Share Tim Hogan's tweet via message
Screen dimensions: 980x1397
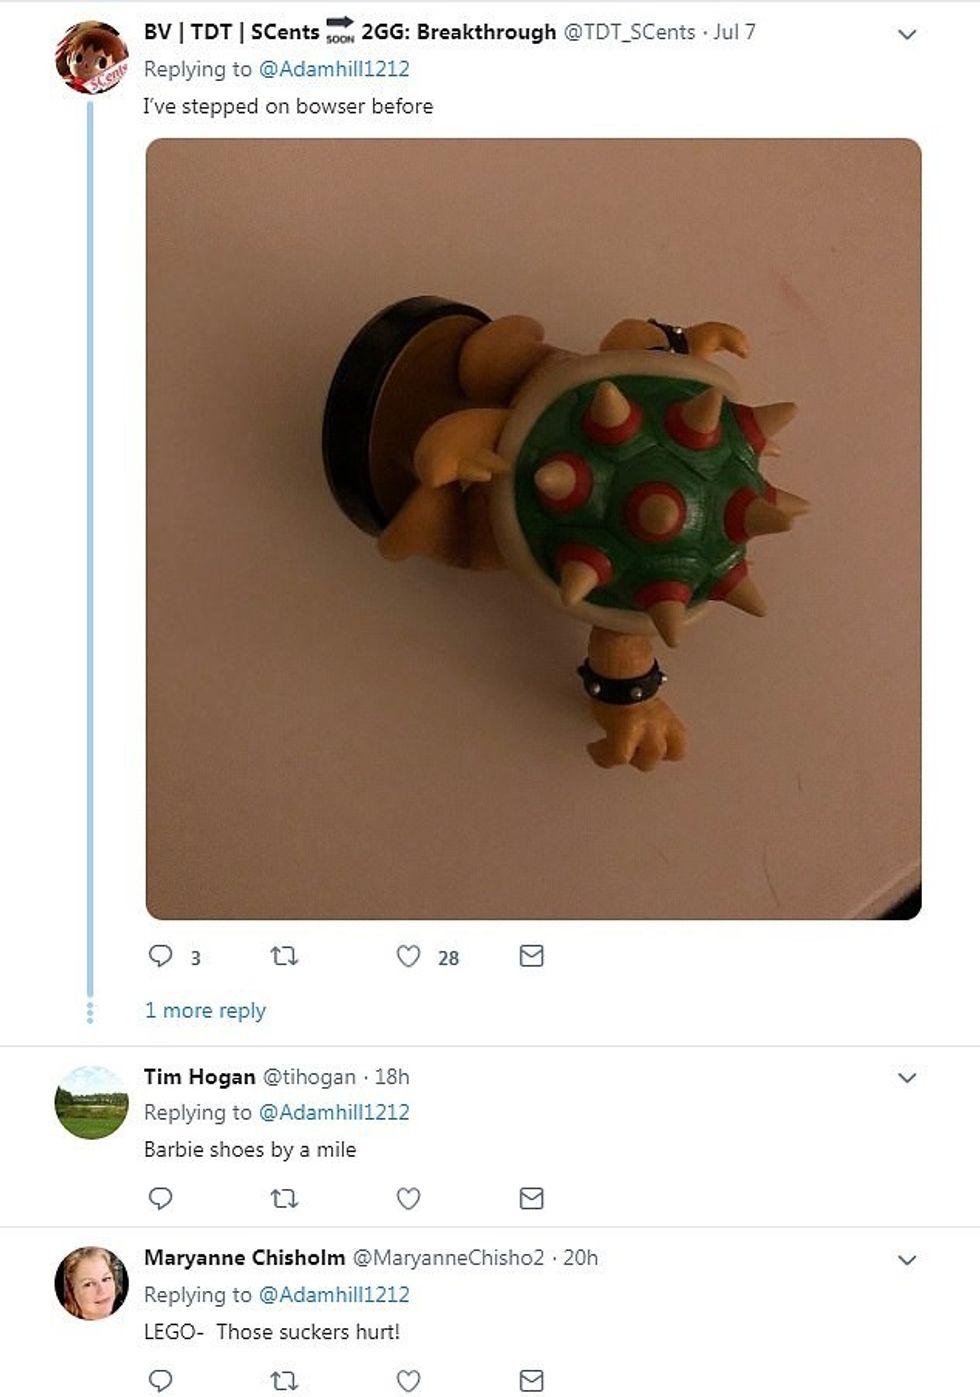tap(531, 1198)
